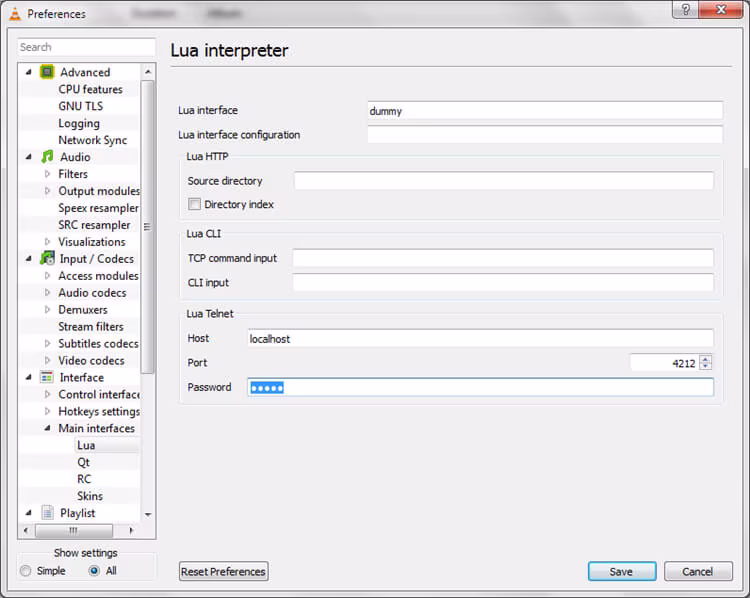Expand the Audio codecs node

47,292
